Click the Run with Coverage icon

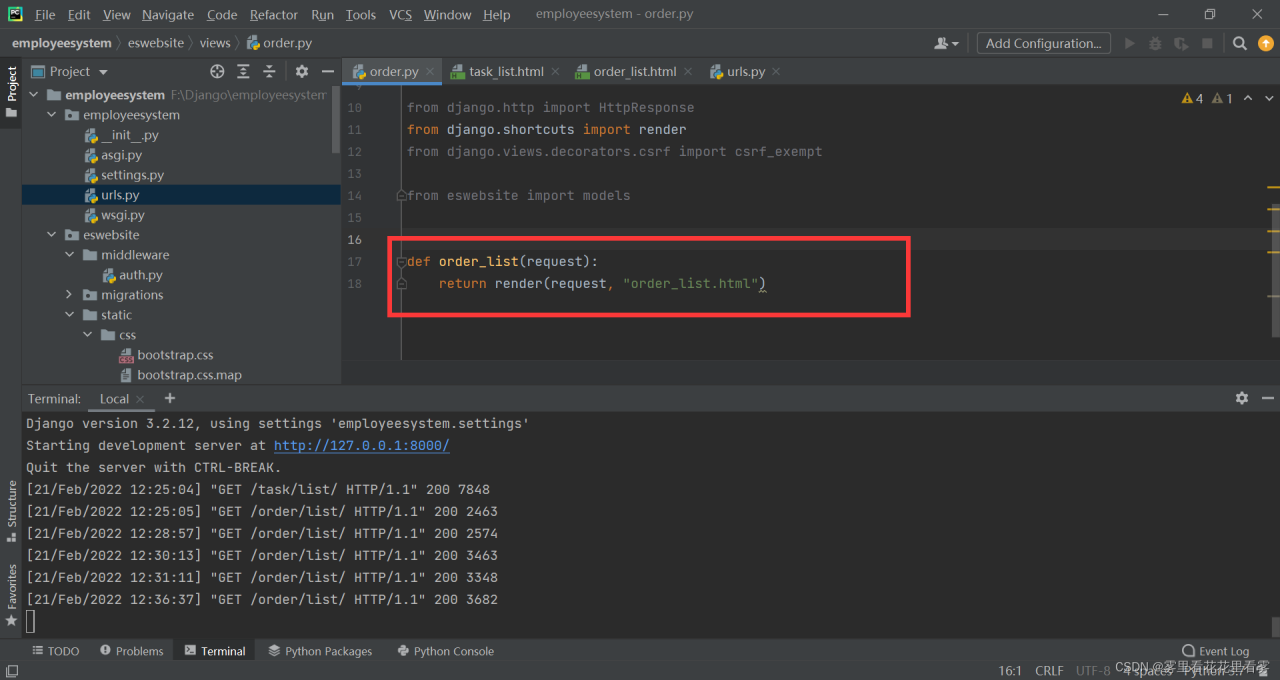[x=1181, y=43]
